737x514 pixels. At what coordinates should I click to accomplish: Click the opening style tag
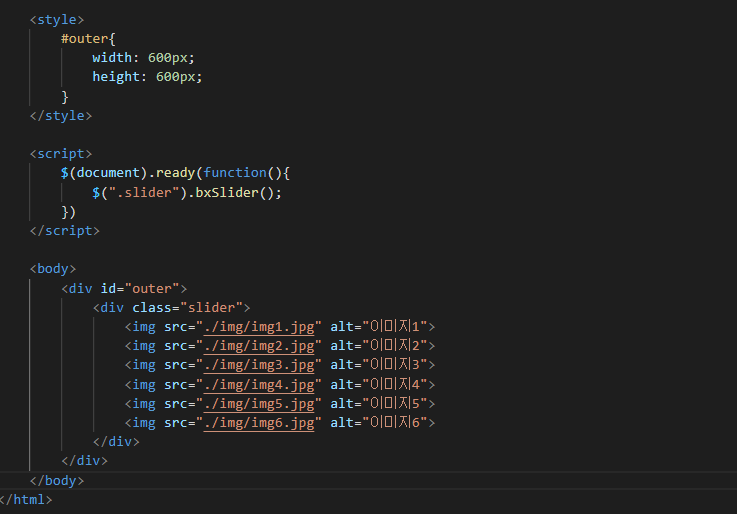coord(57,20)
